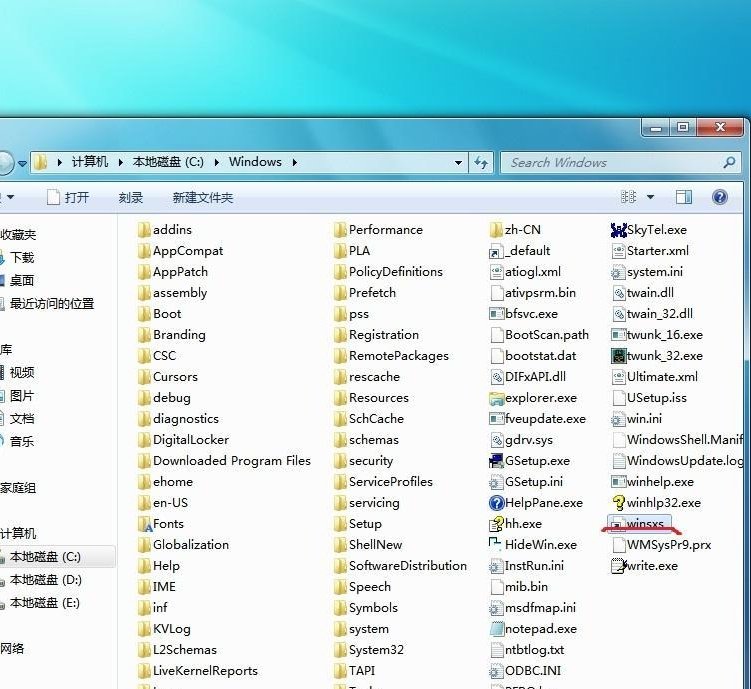Open the recent pages dropdown by back button
751x689 pixels.
point(22,164)
